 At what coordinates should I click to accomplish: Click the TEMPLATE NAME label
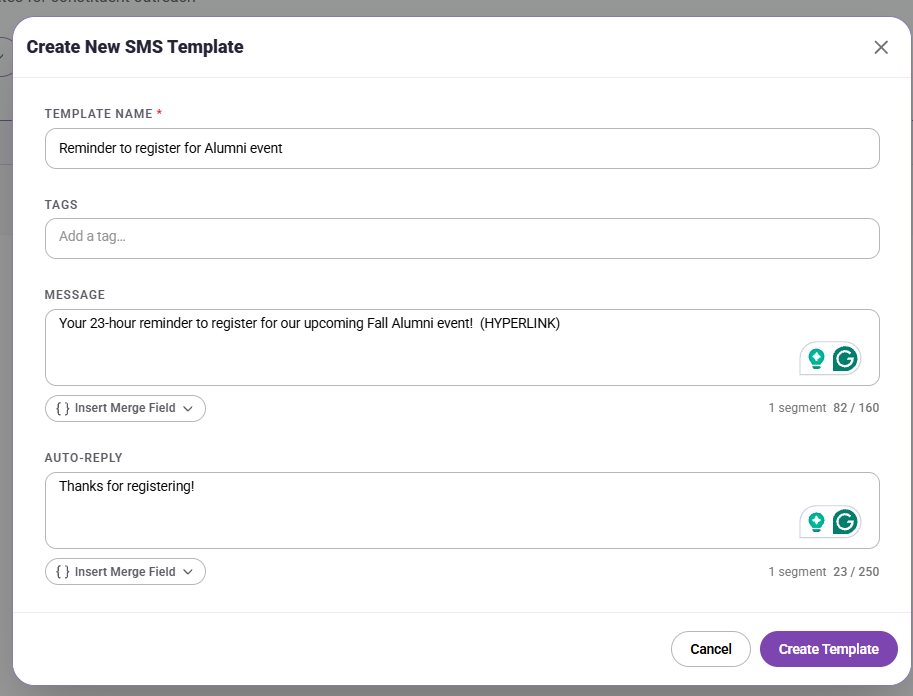[98, 114]
